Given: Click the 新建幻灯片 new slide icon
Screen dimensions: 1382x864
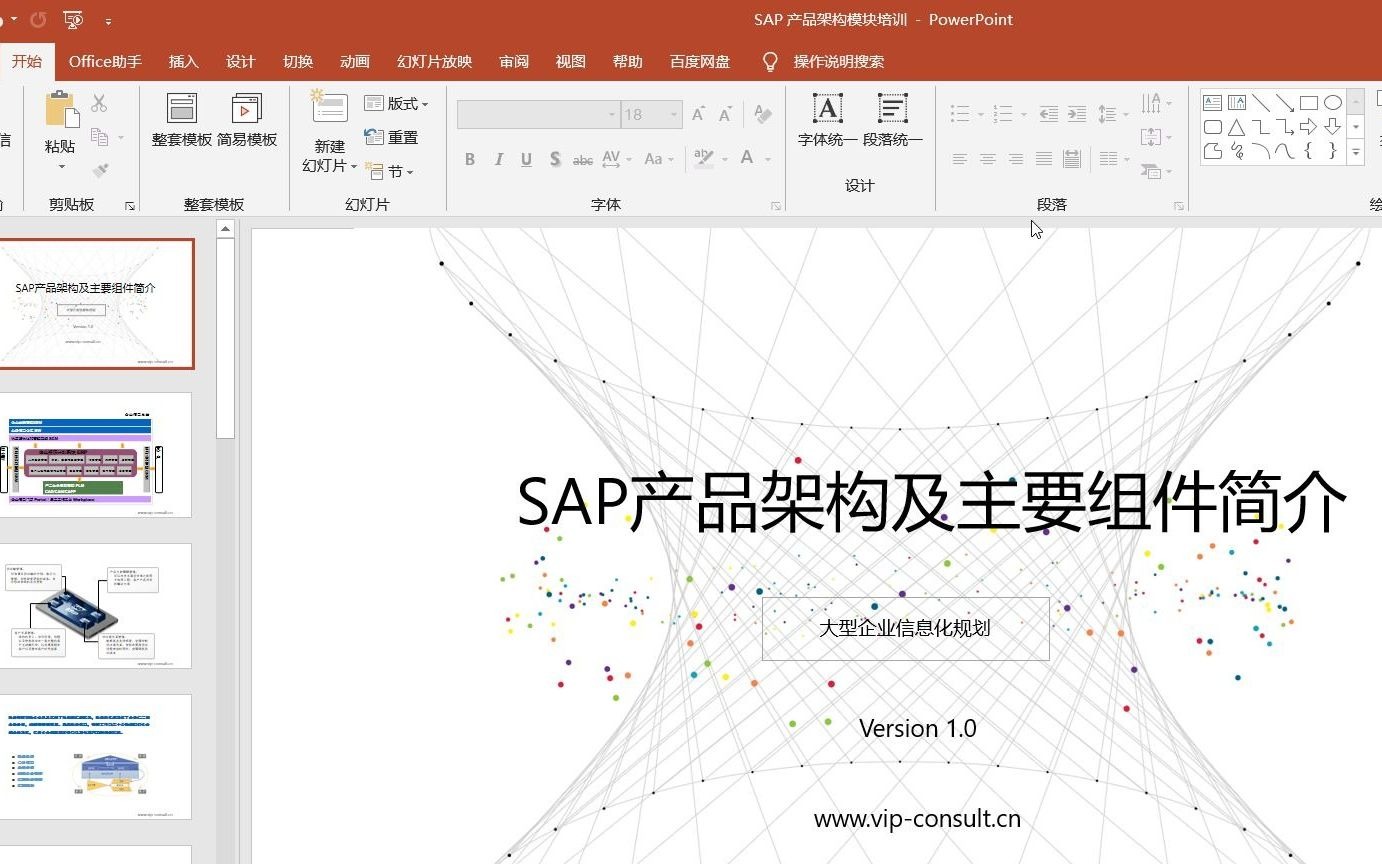Looking at the screenshot, I should click(329, 108).
